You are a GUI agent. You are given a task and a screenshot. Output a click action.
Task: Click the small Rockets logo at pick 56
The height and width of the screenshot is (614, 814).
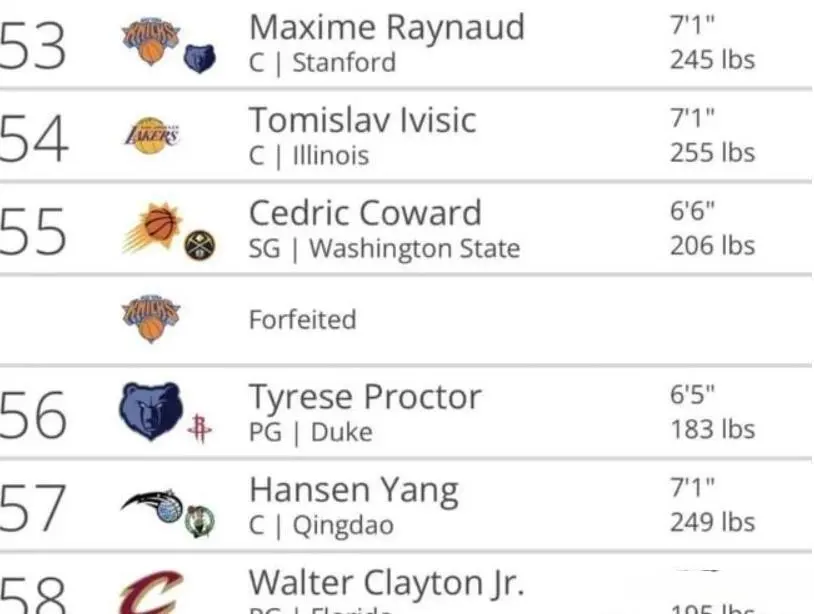tap(200, 429)
